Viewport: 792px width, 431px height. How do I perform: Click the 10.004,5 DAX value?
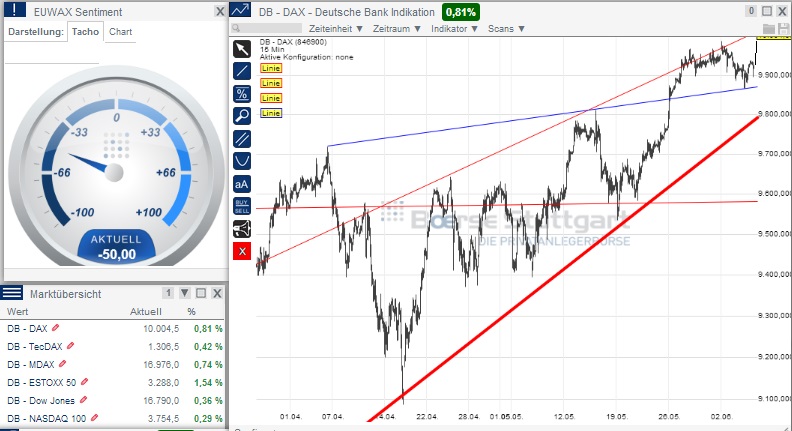[161, 328]
